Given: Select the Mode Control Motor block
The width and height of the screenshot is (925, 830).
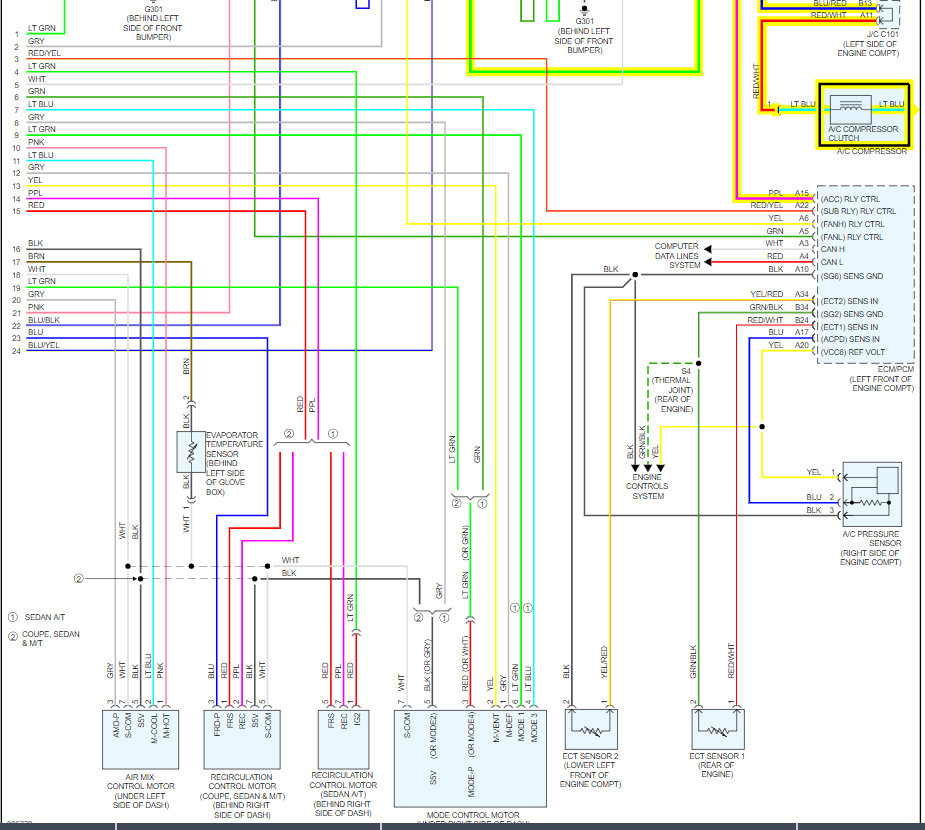Looking at the screenshot, I should (470, 759).
